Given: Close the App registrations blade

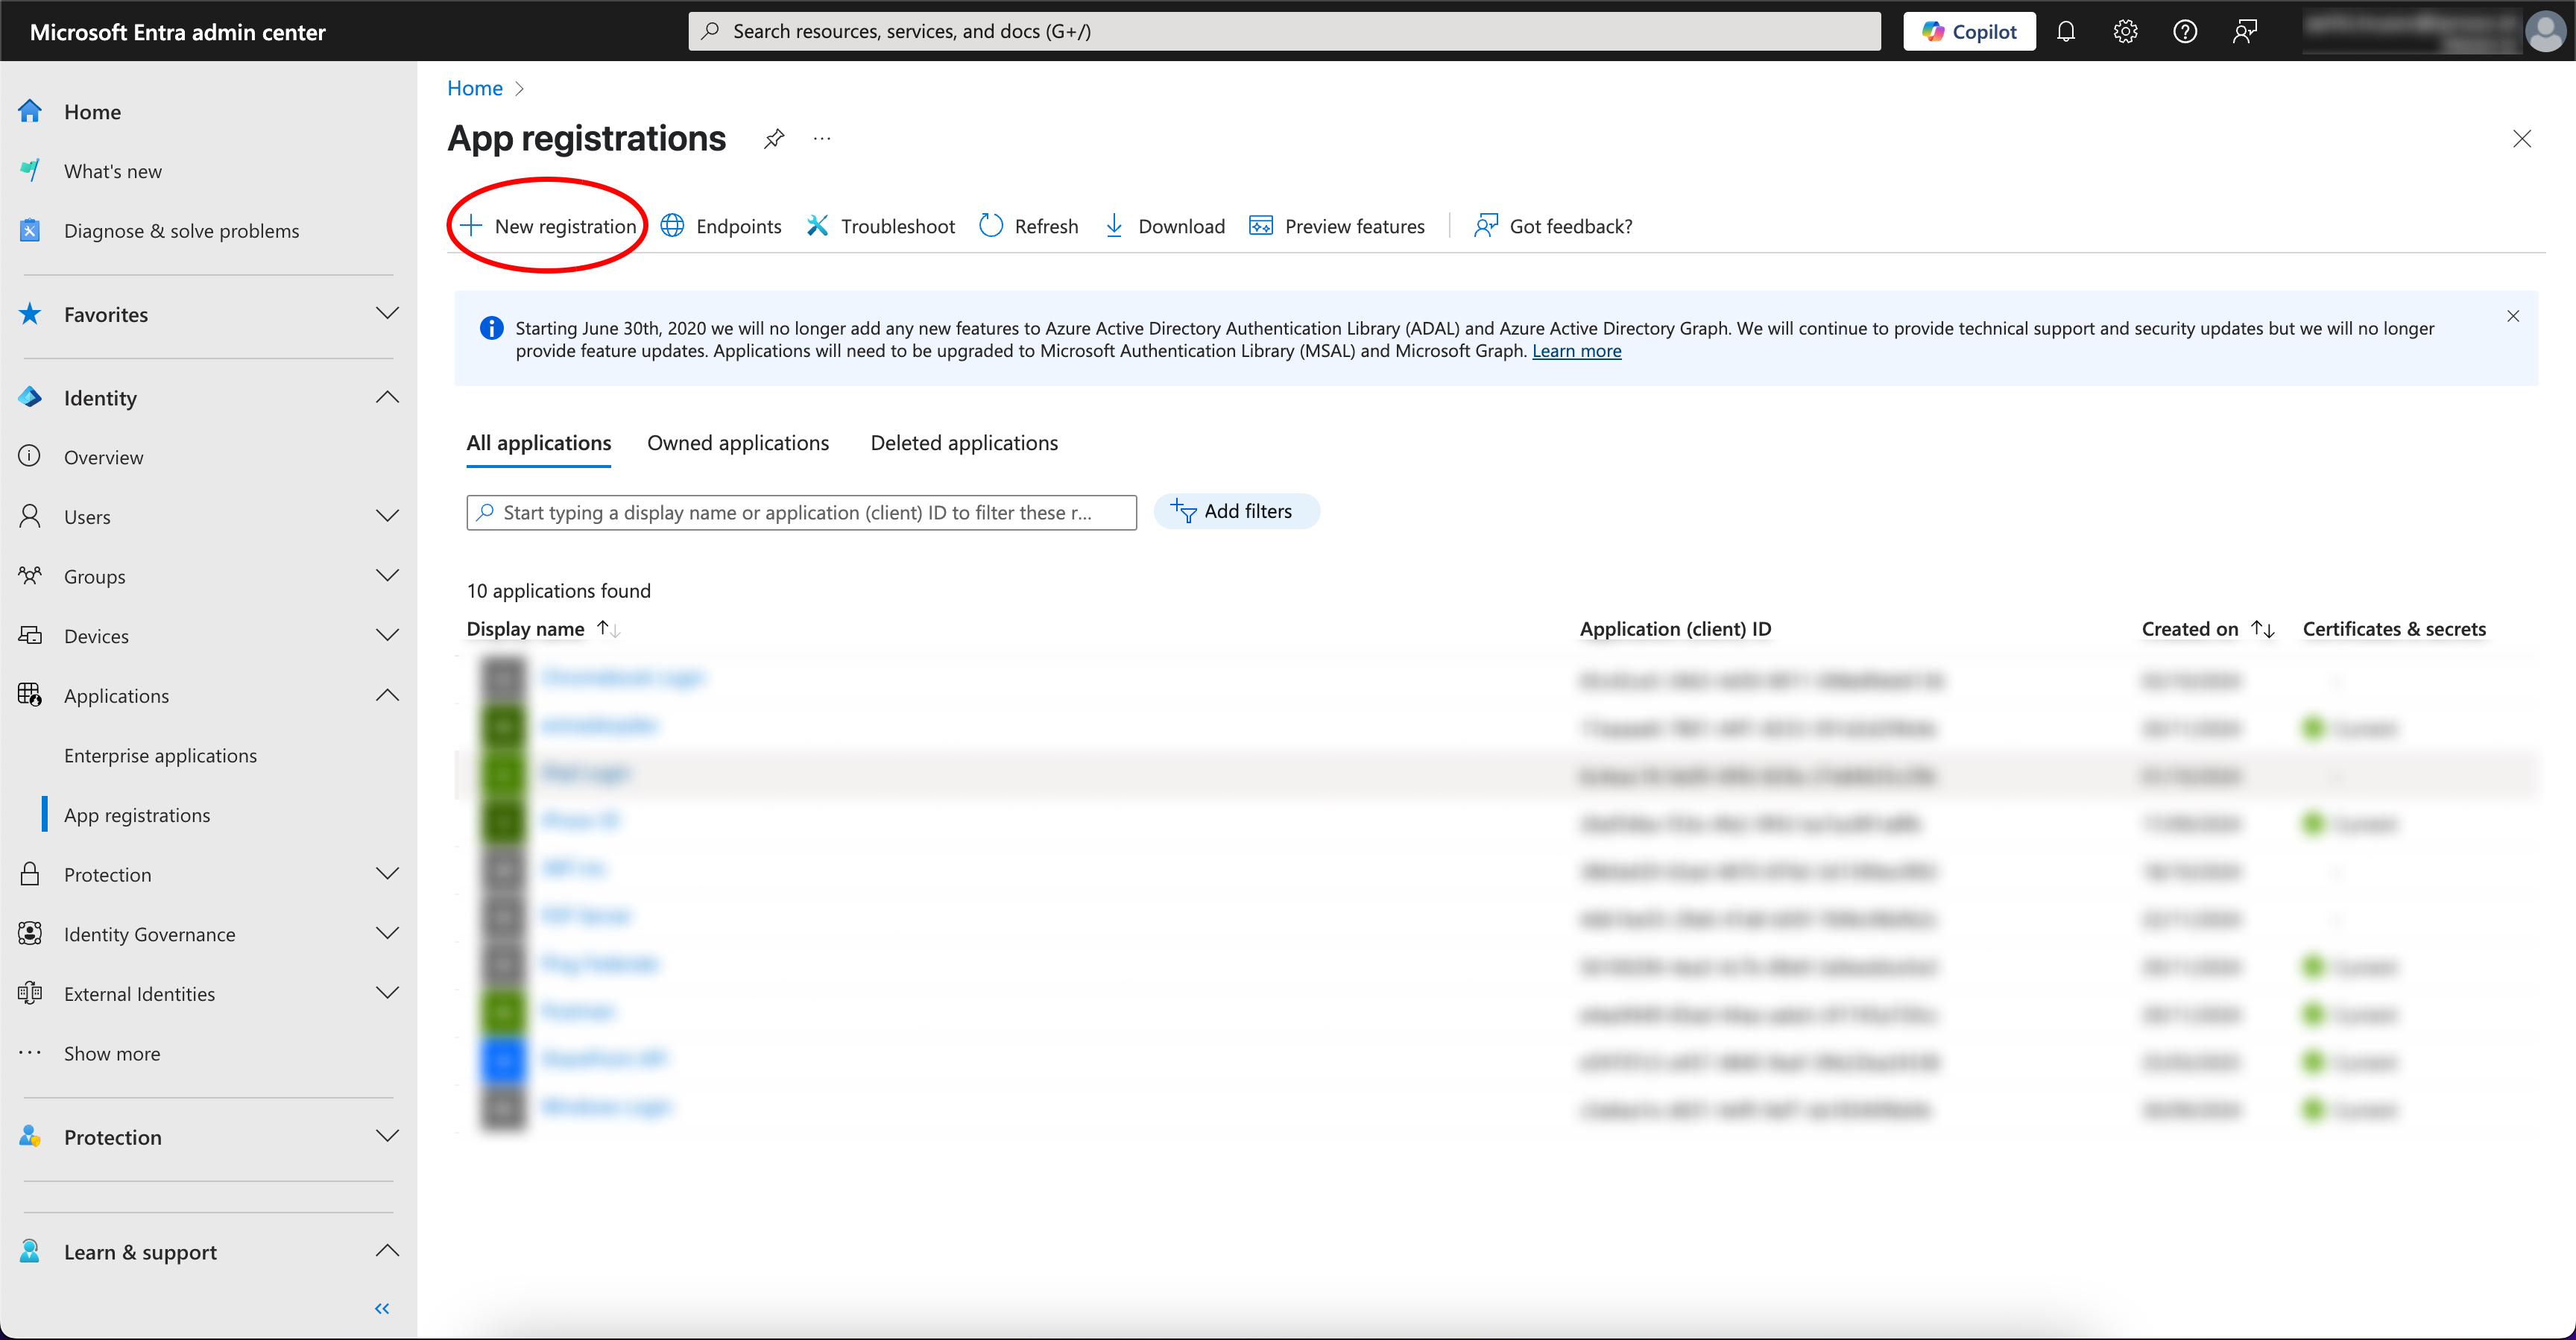Looking at the screenshot, I should [x=2522, y=139].
